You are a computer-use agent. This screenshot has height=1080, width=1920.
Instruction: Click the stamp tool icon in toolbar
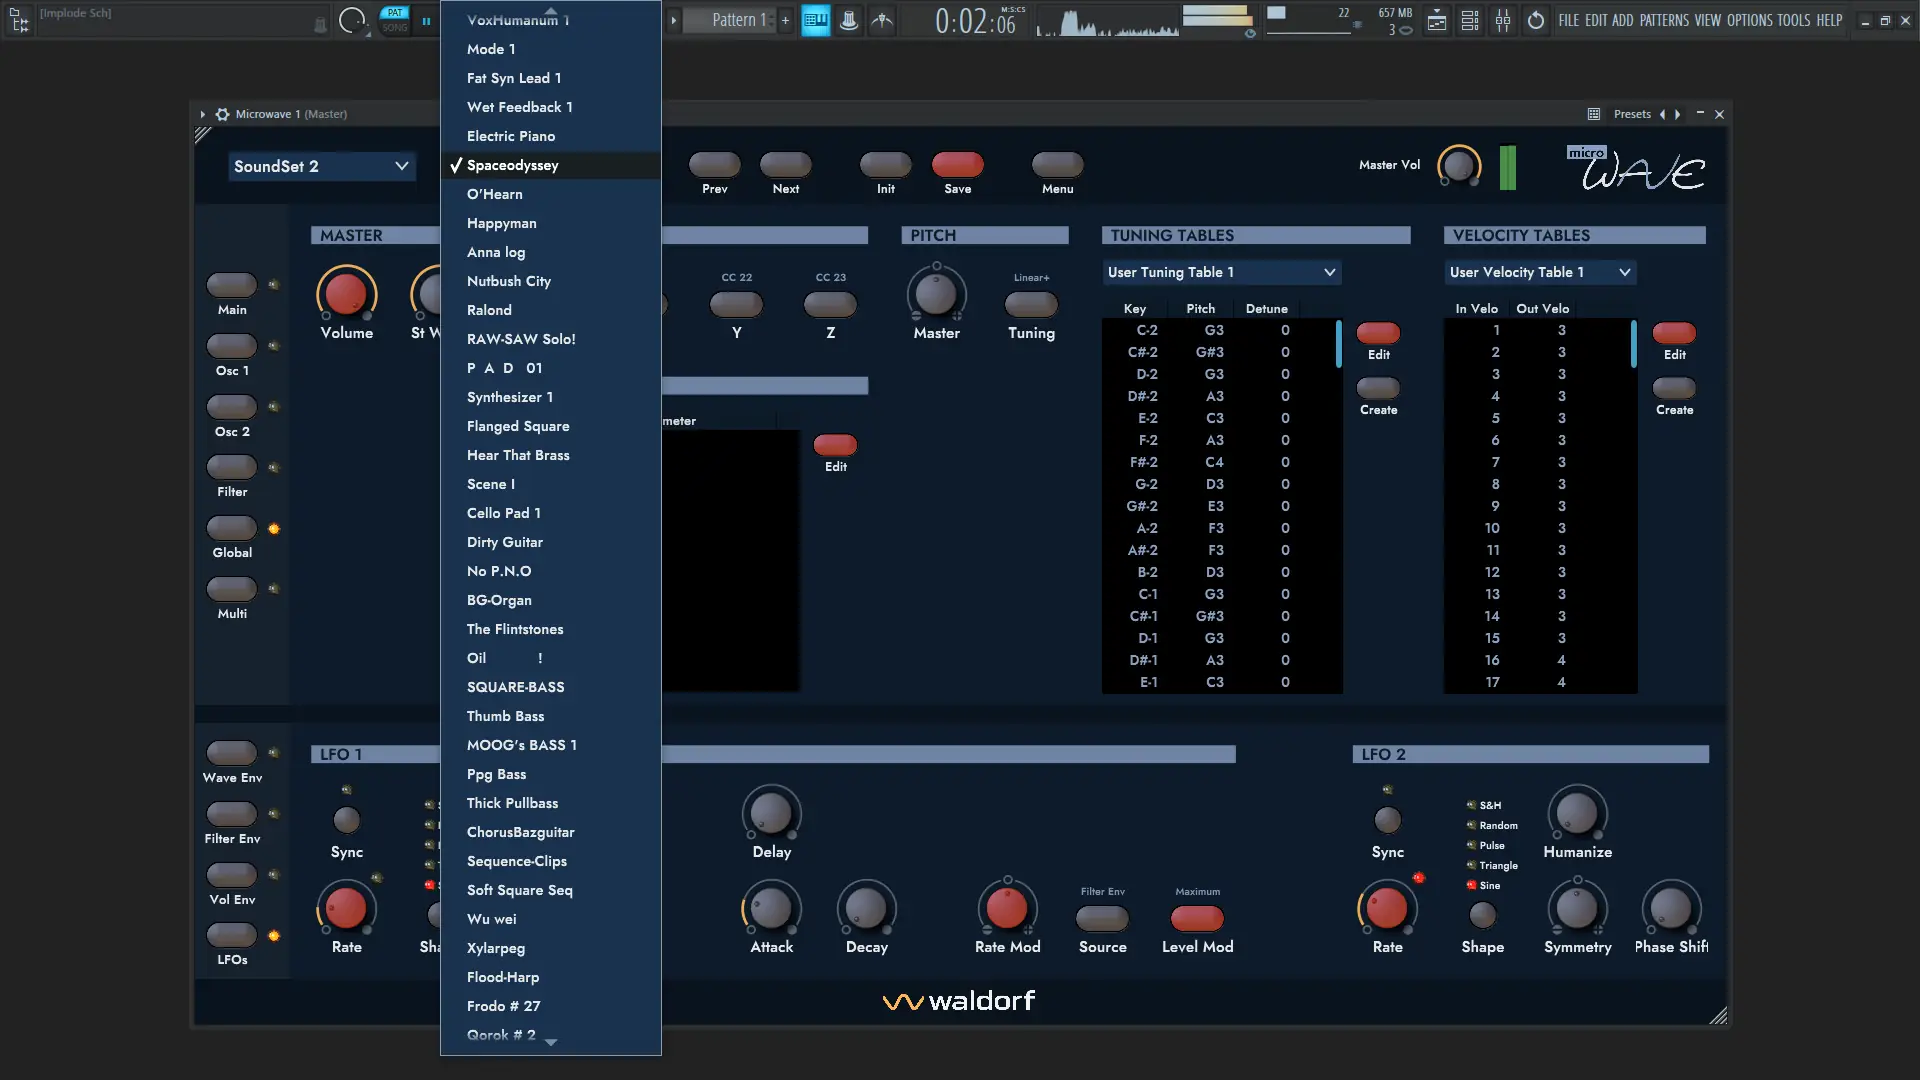coord(849,20)
